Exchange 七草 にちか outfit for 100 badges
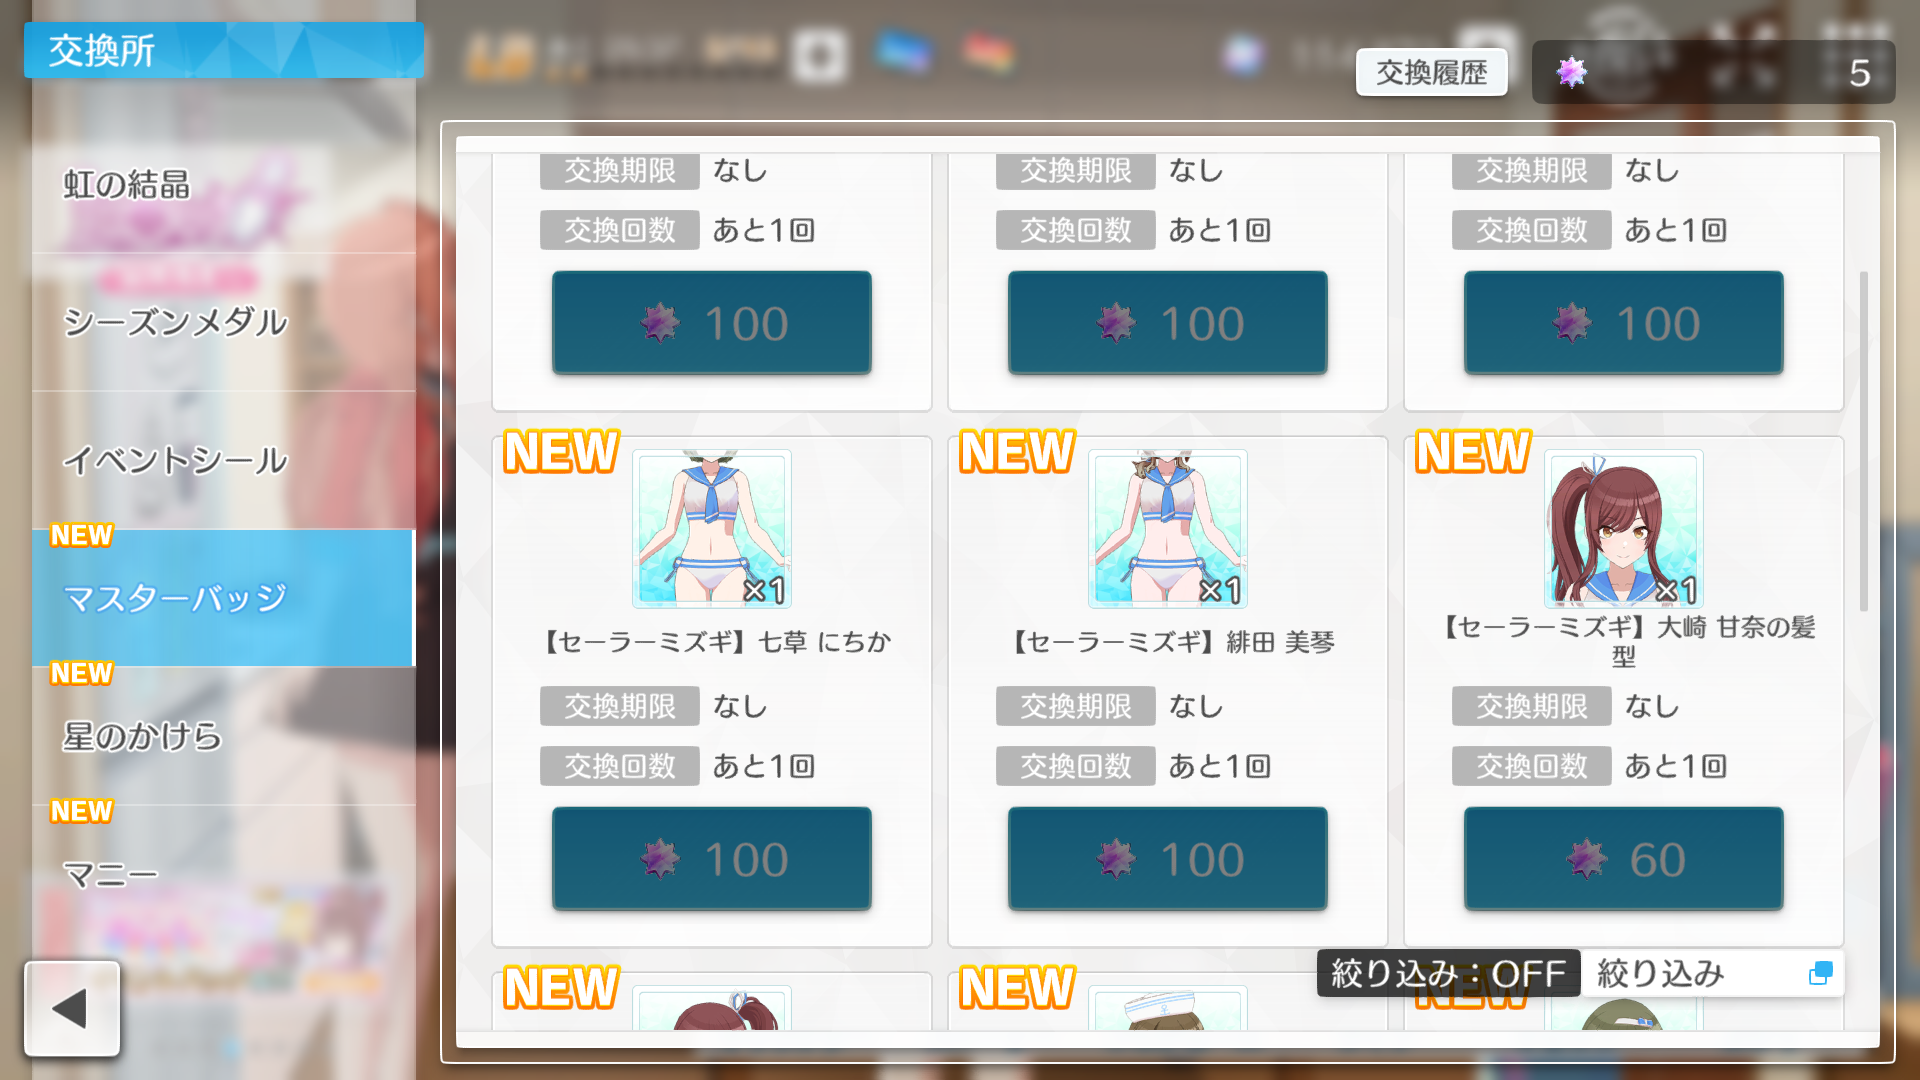This screenshot has height=1080, width=1920. (x=712, y=859)
